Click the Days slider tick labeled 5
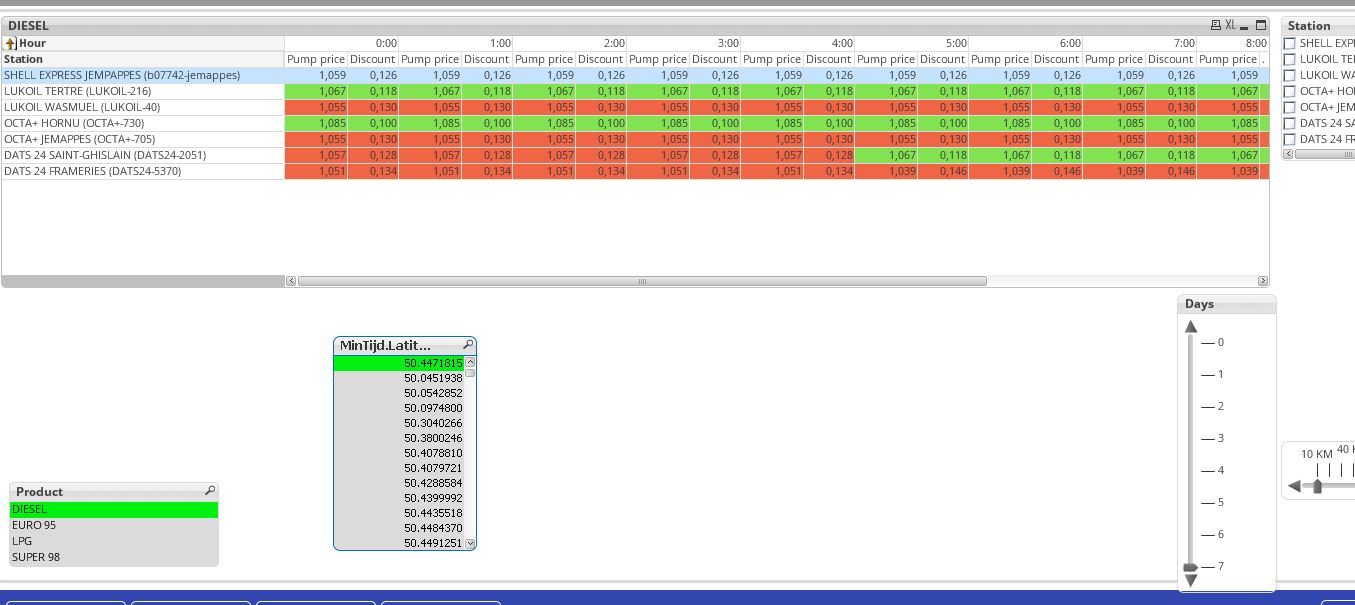This screenshot has width=1355, height=605. (1214, 502)
